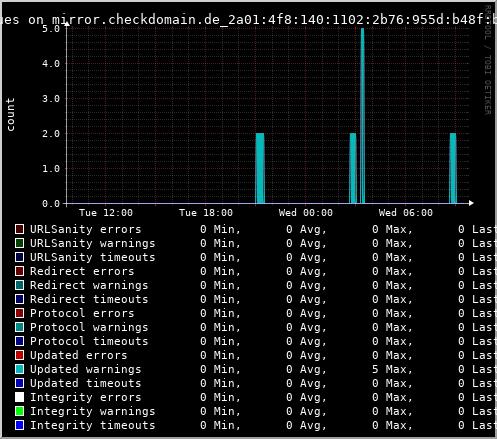Click the cyan bar near Wed 06:00
This screenshot has height=439, width=497.
453,168
